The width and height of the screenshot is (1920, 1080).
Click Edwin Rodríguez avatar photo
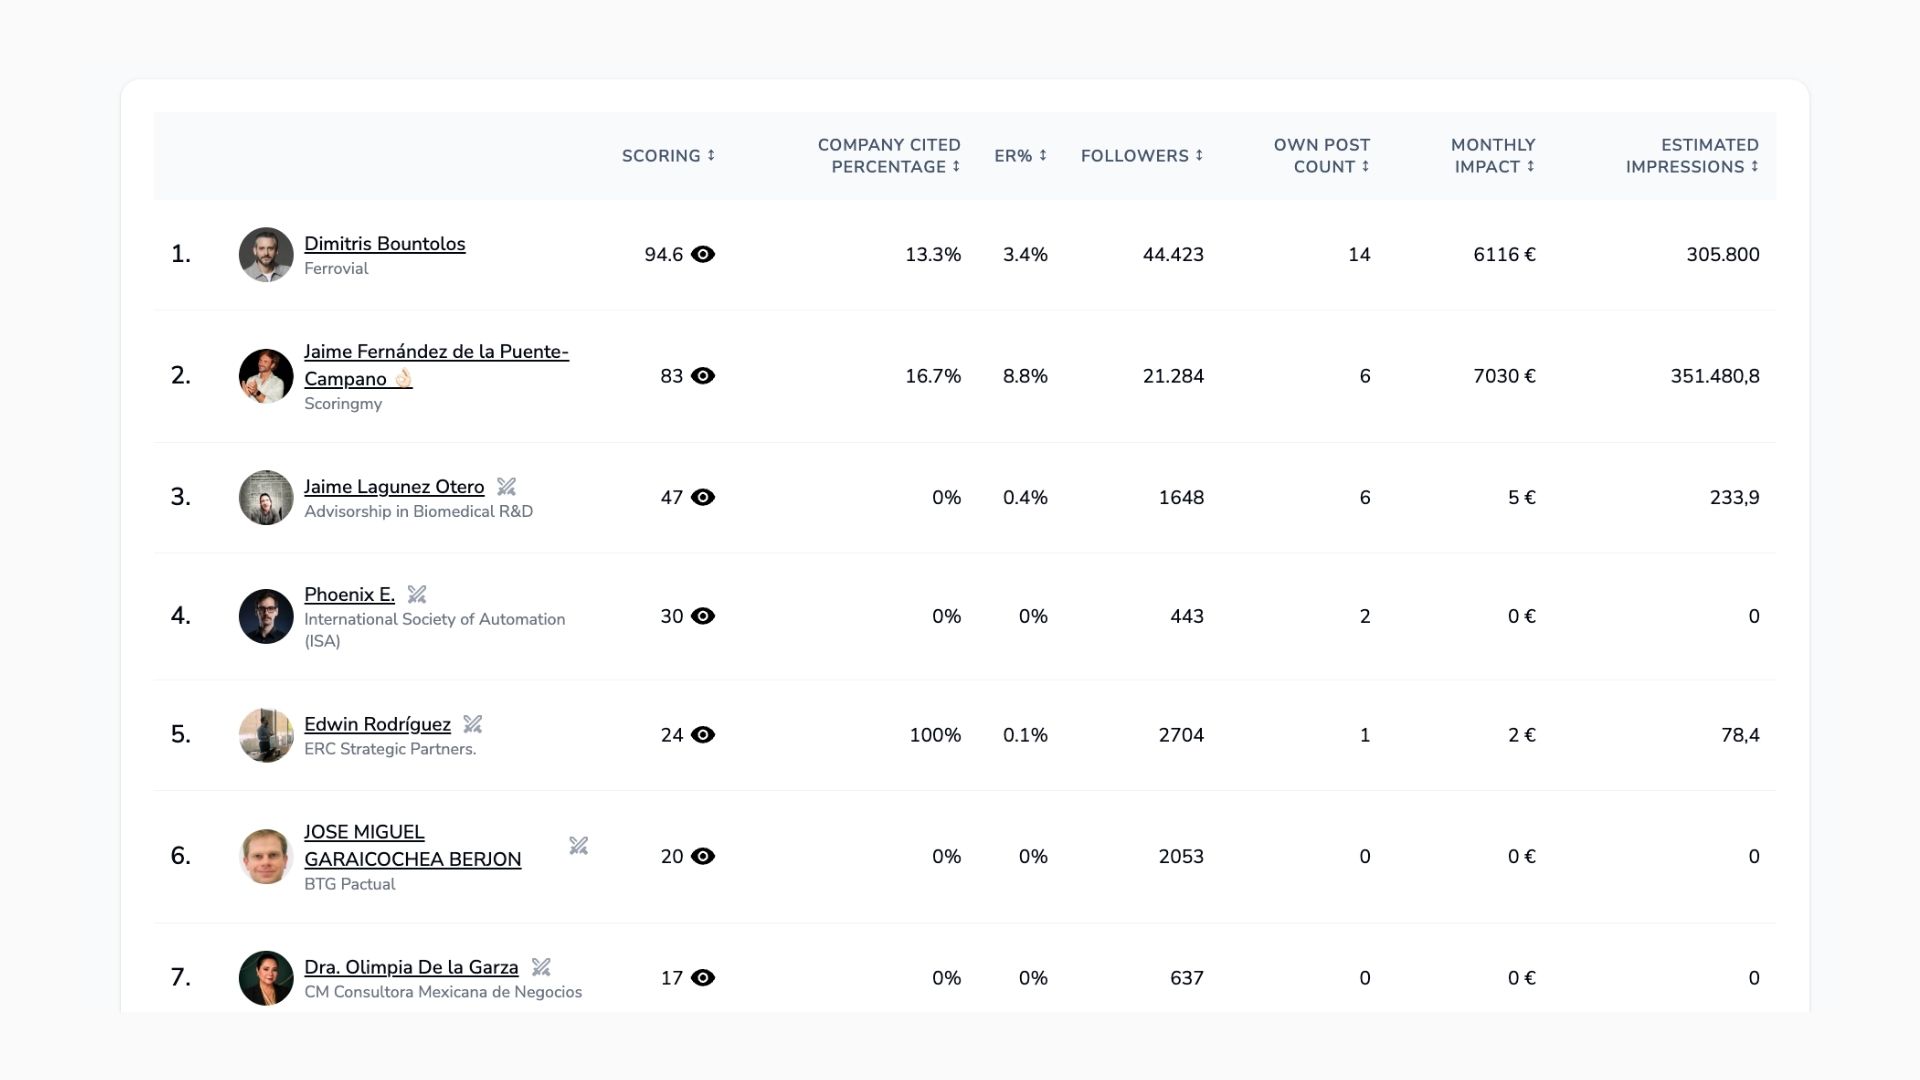coord(266,735)
